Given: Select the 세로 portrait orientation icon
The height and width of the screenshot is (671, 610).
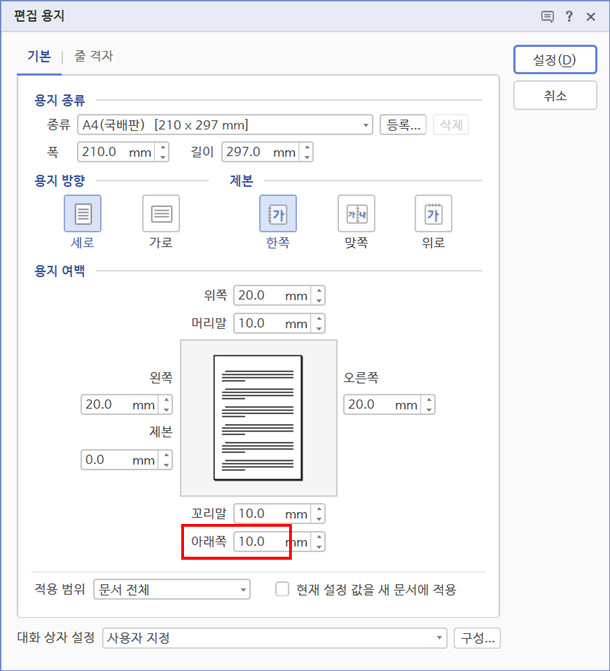Looking at the screenshot, I should click(83, 214).
